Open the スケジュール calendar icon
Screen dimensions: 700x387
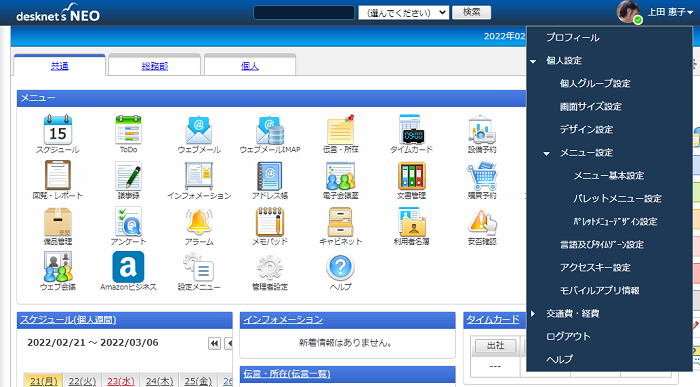(x=58, y=130)
